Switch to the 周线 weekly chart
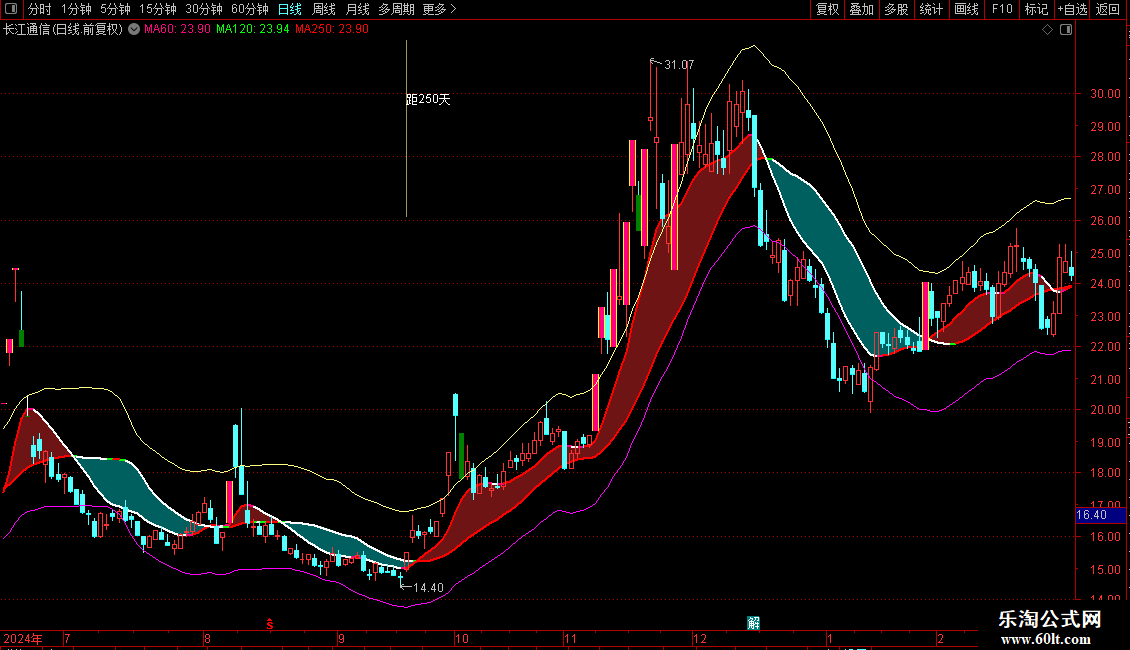Image resolution: width=1130 pixels, height=650 pixels. (324, 9)
